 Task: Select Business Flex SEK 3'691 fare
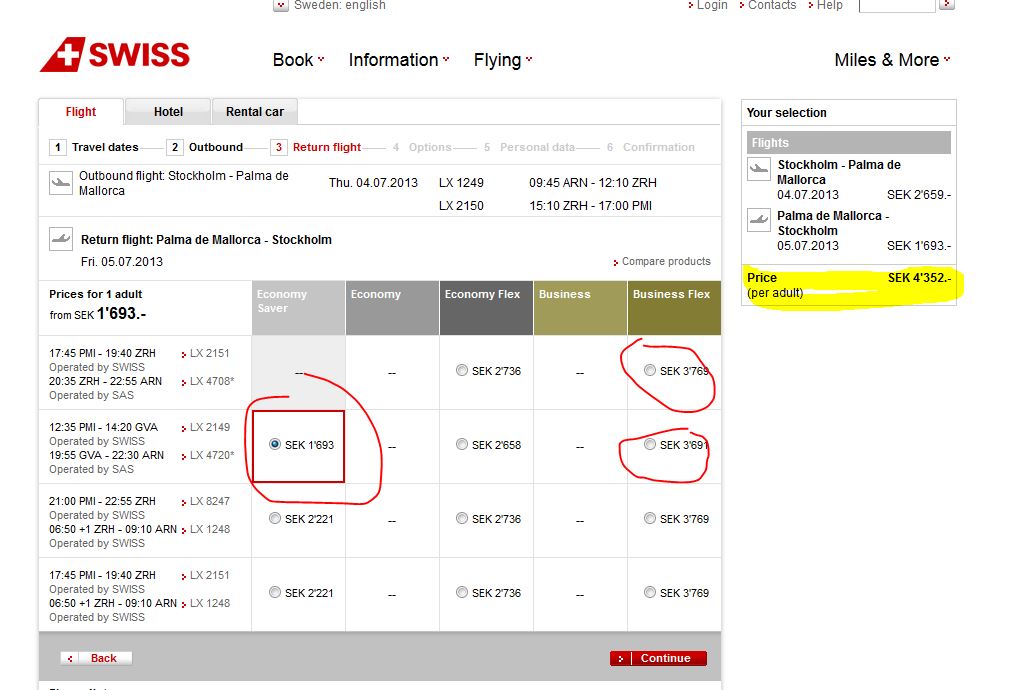pyautogui.click(x=650, y=445)
